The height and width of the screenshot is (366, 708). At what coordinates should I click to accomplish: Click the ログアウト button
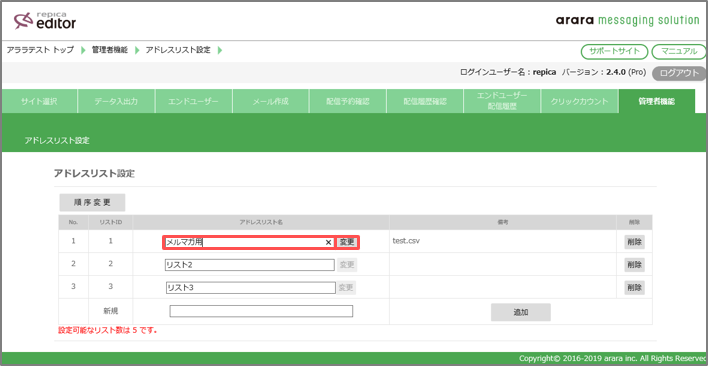[680, 74]
